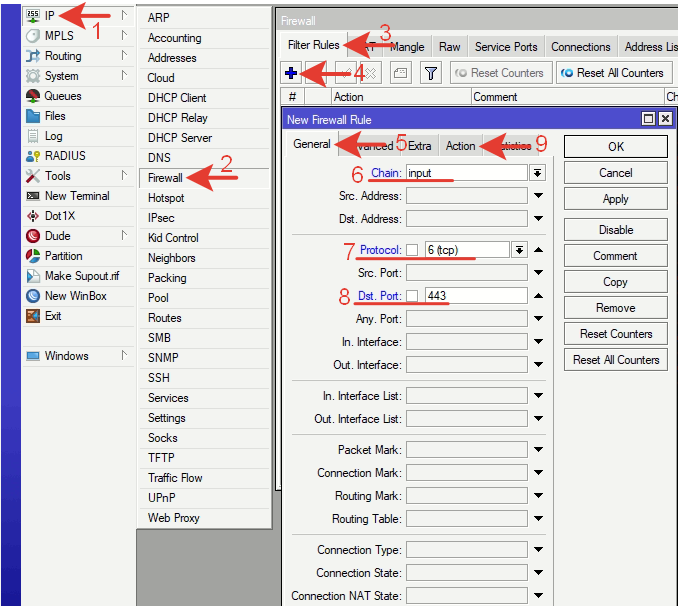This screenshot has height=606, width=678.
Task: Open the Chain dropdown list
Action: [537, 173]
